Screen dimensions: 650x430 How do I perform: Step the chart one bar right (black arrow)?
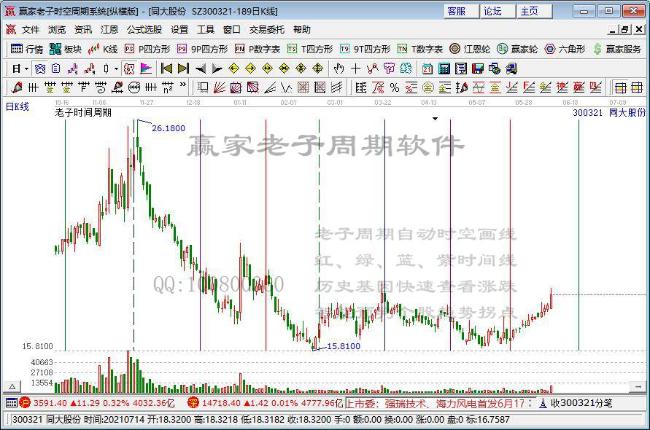pos(217,68)
